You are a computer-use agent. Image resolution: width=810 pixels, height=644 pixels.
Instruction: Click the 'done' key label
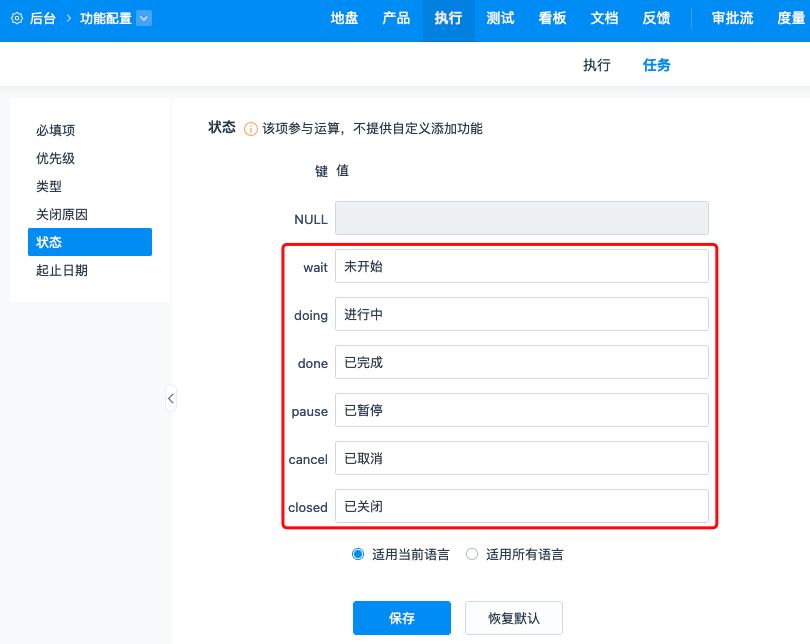(x=313, y=364)
